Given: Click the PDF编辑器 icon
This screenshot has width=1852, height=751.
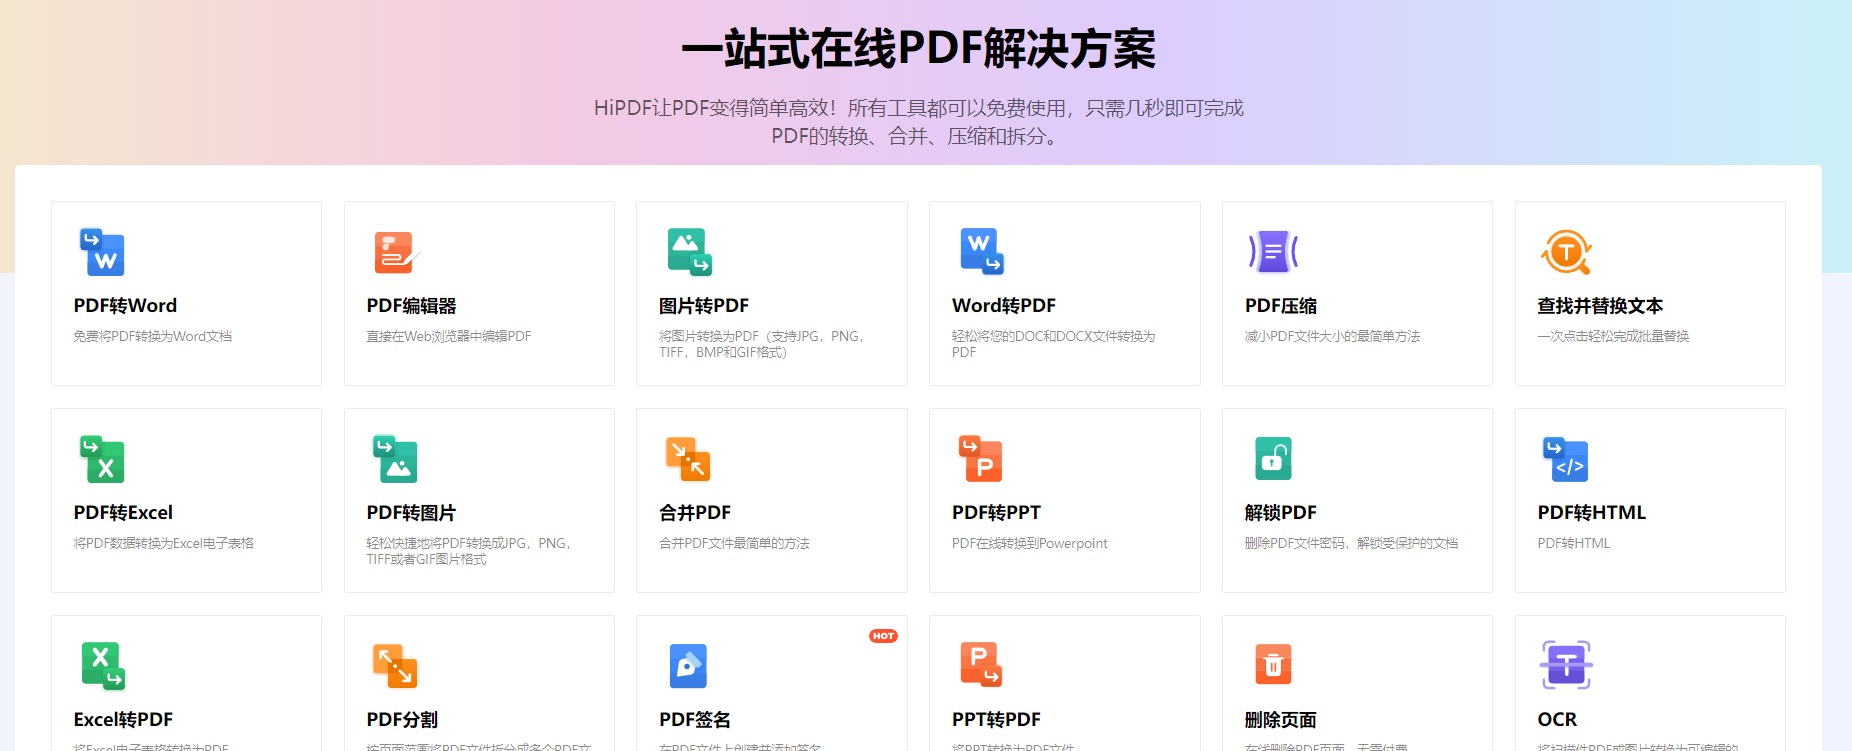Looking at the screenshot, I should (397, 252).
